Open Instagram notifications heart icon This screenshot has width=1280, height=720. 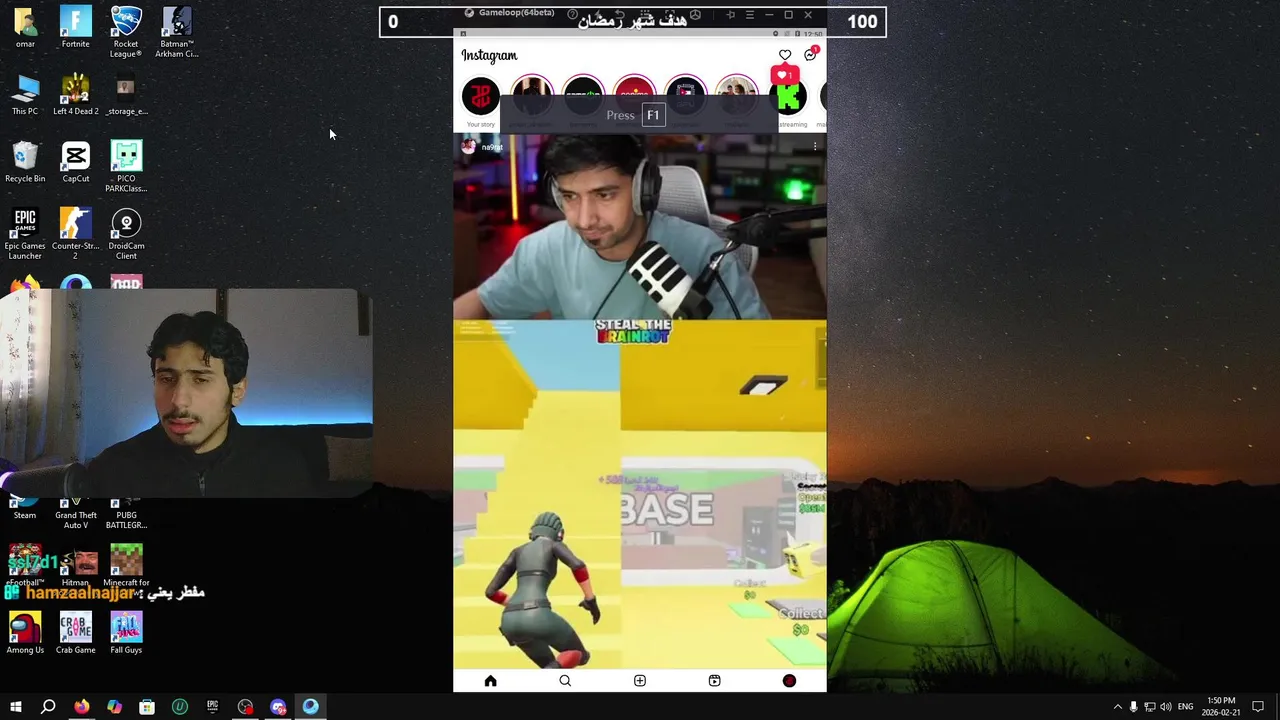785,55
